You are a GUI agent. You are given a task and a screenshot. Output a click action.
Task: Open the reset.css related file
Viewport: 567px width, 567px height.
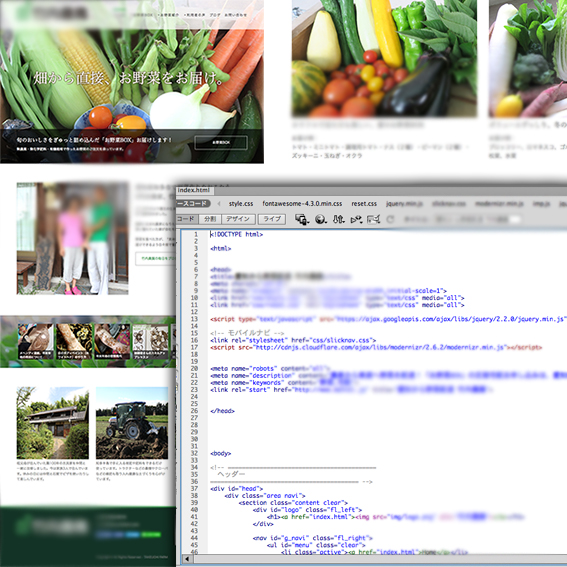[x=364, y=204]
